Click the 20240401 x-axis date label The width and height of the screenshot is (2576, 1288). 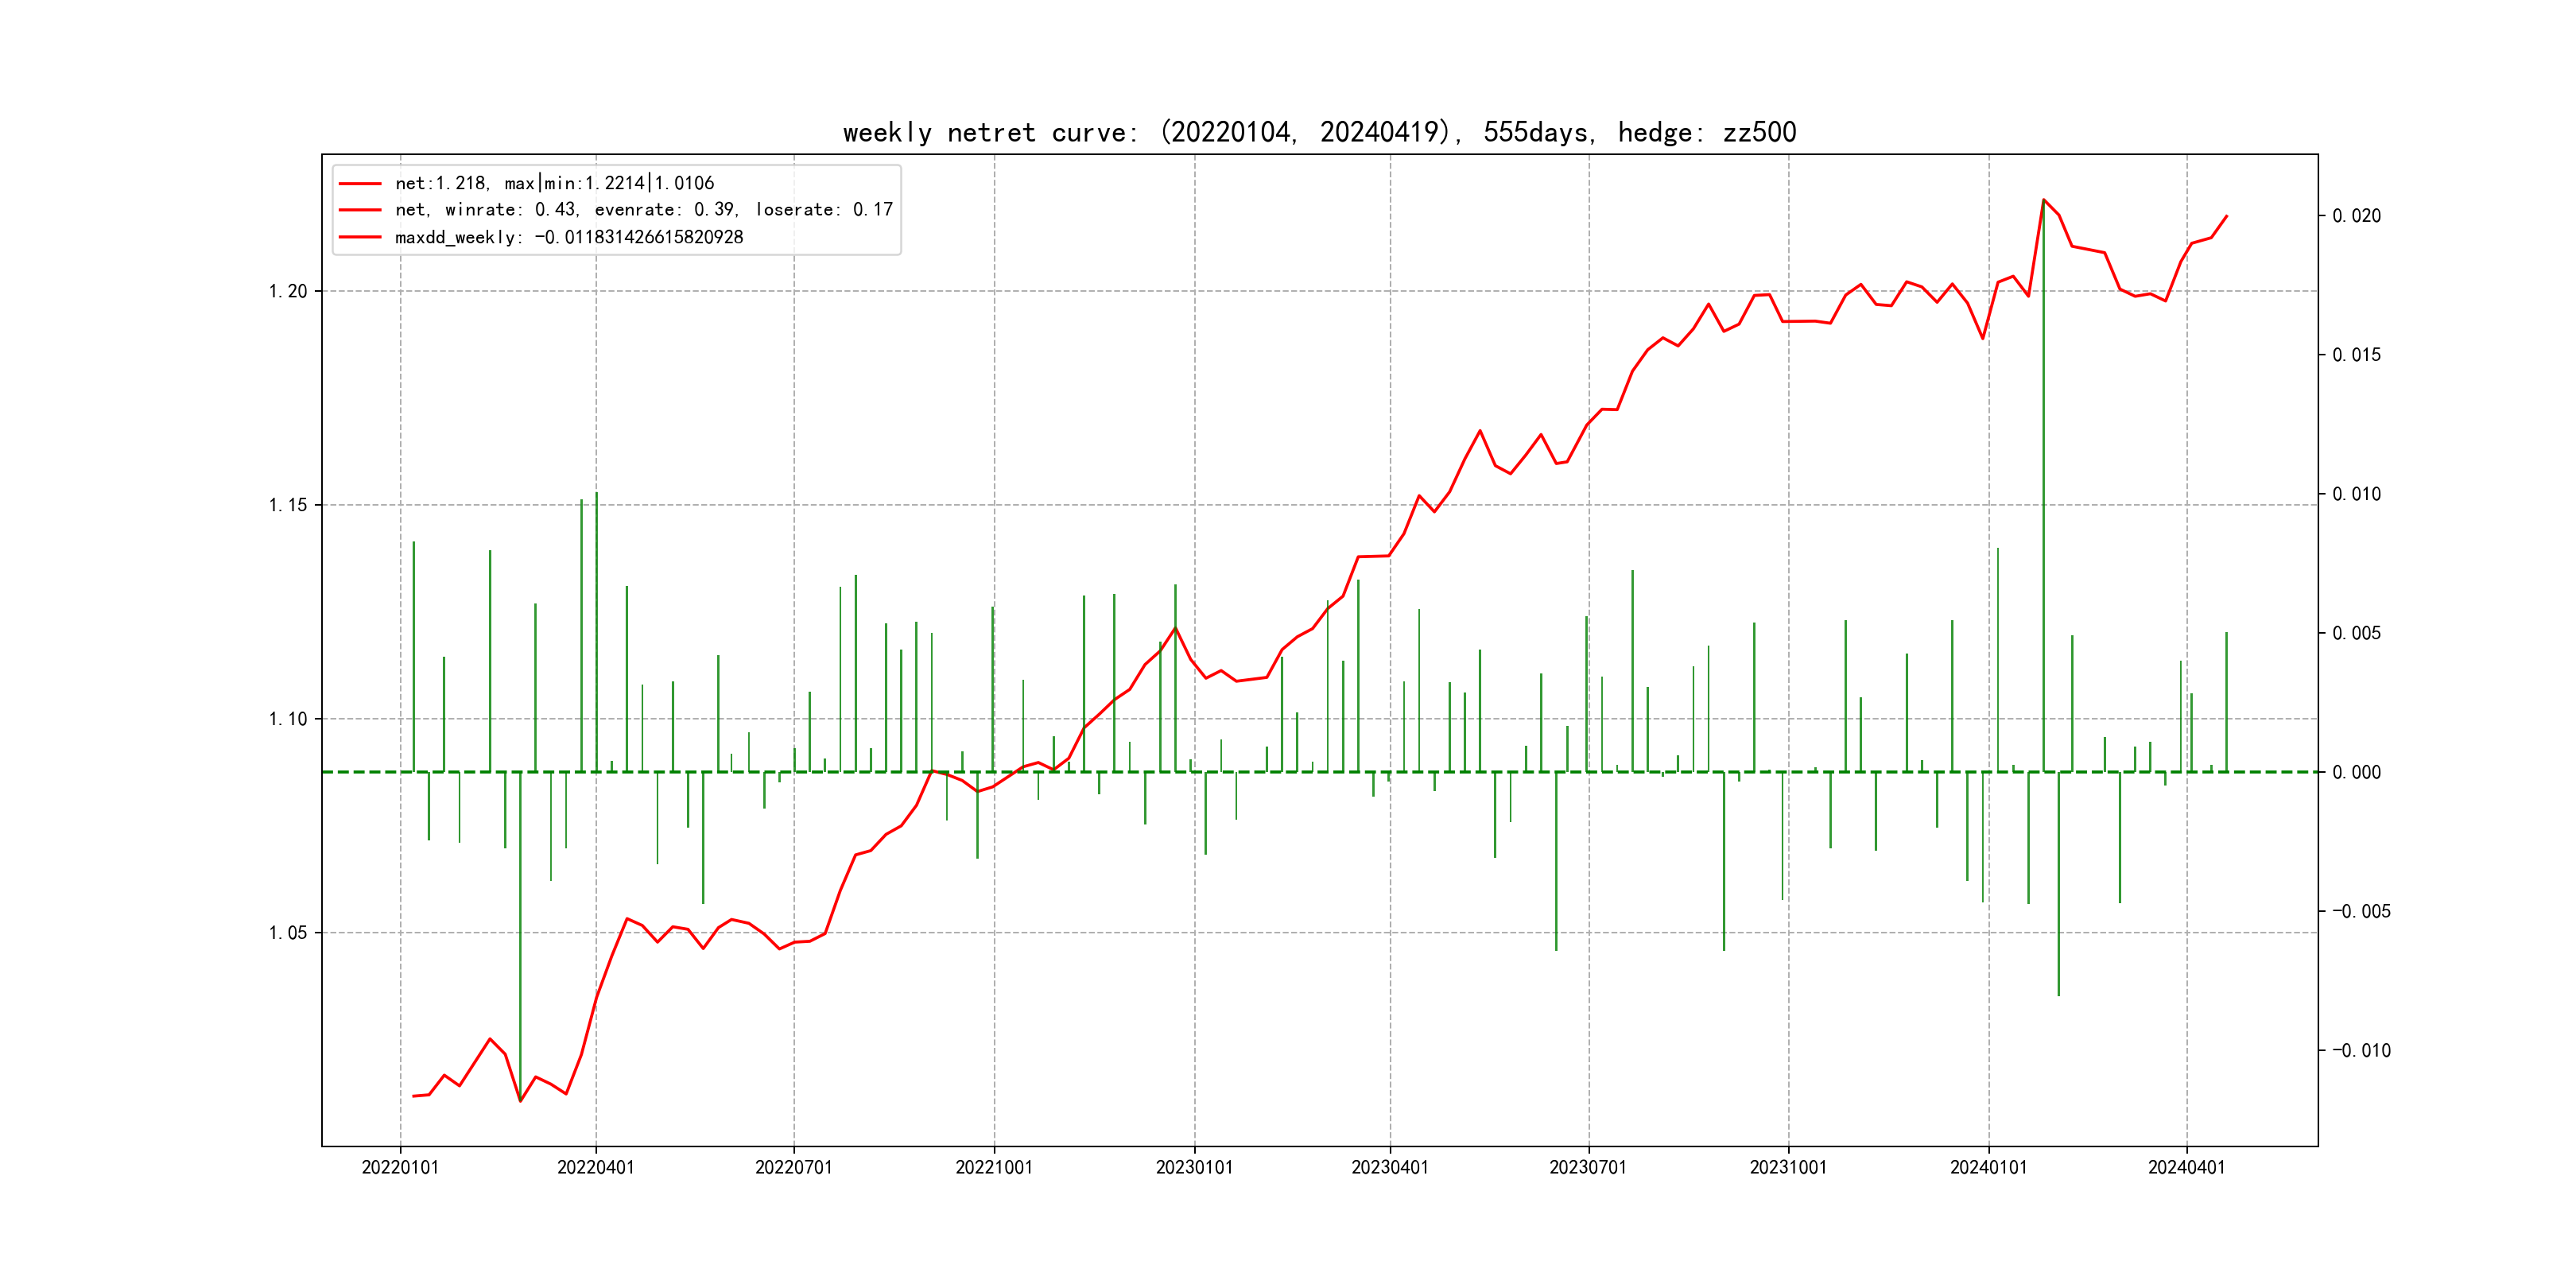coord(2186,1167)
